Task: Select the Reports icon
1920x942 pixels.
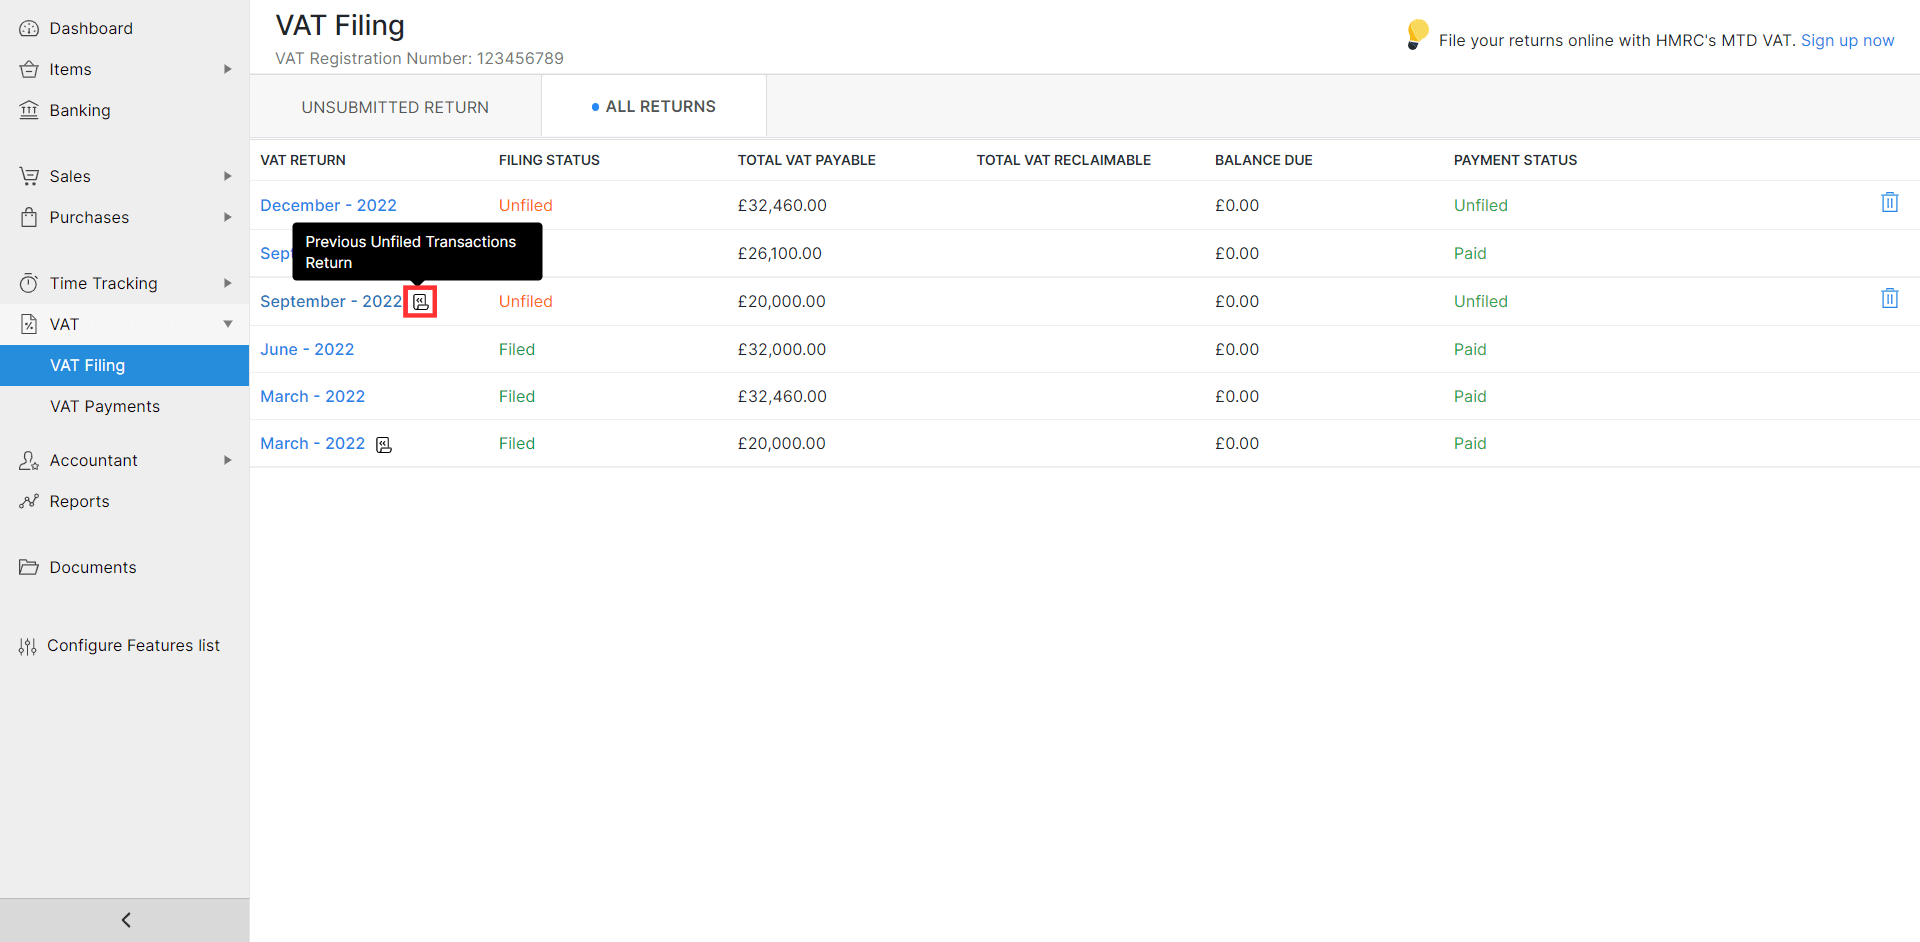Action: click(x=29, y=501)
